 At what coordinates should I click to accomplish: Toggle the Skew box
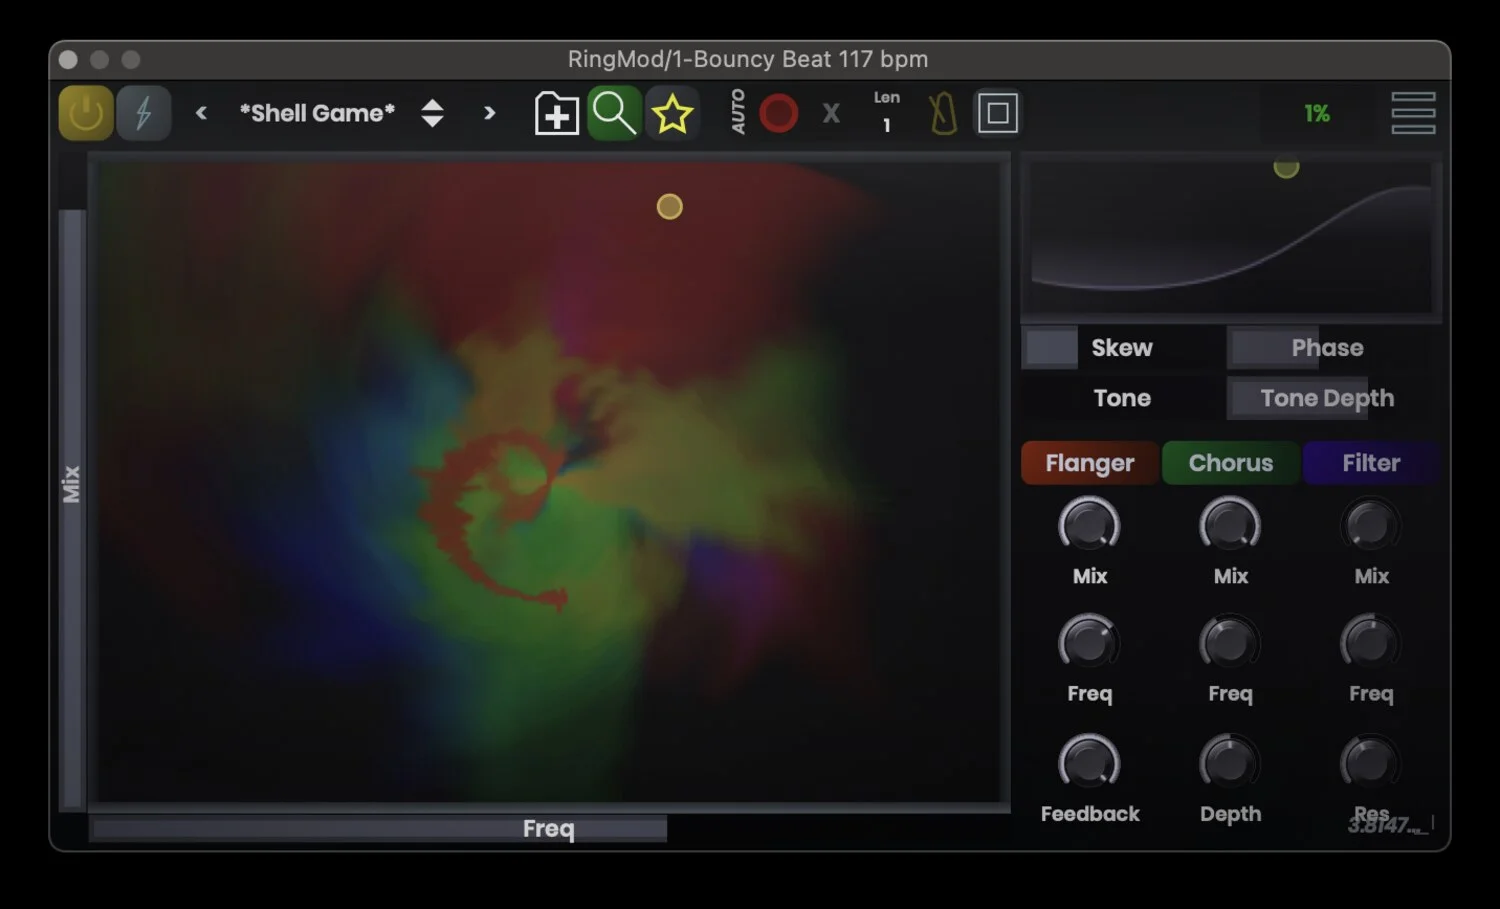click(x=1051, y=348)
